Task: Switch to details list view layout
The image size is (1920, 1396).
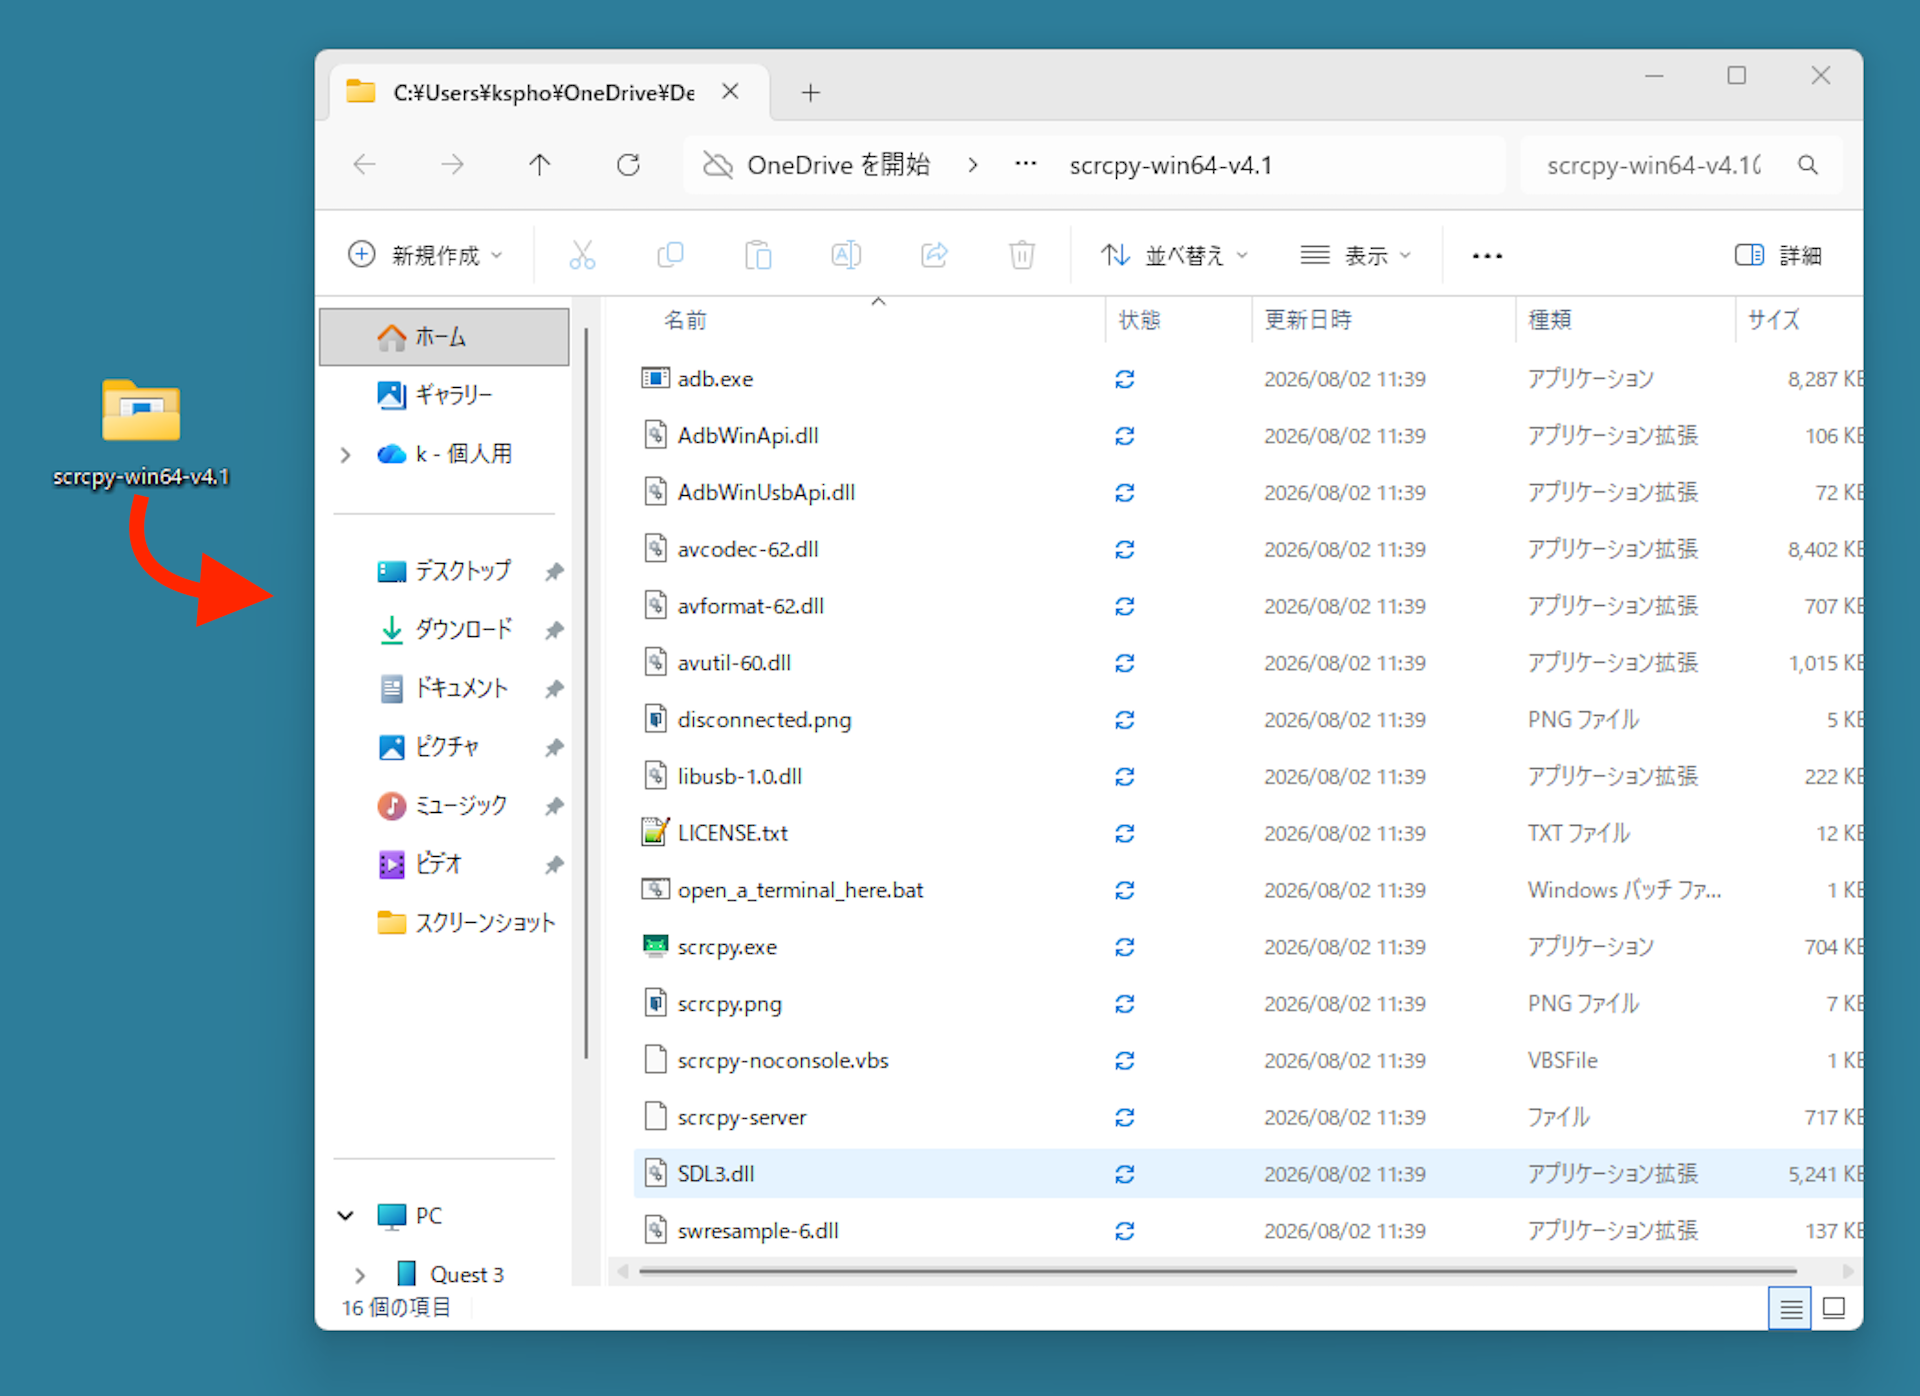Action: coord(1790,1308)
